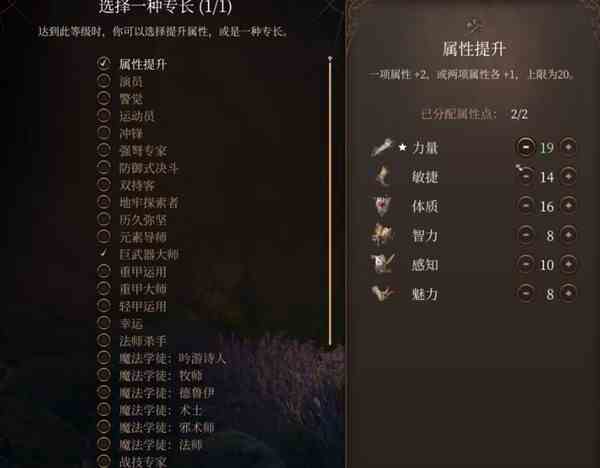
Task: Choose the 巨武器大师 feat entry
Action: (x=148, y=254)
